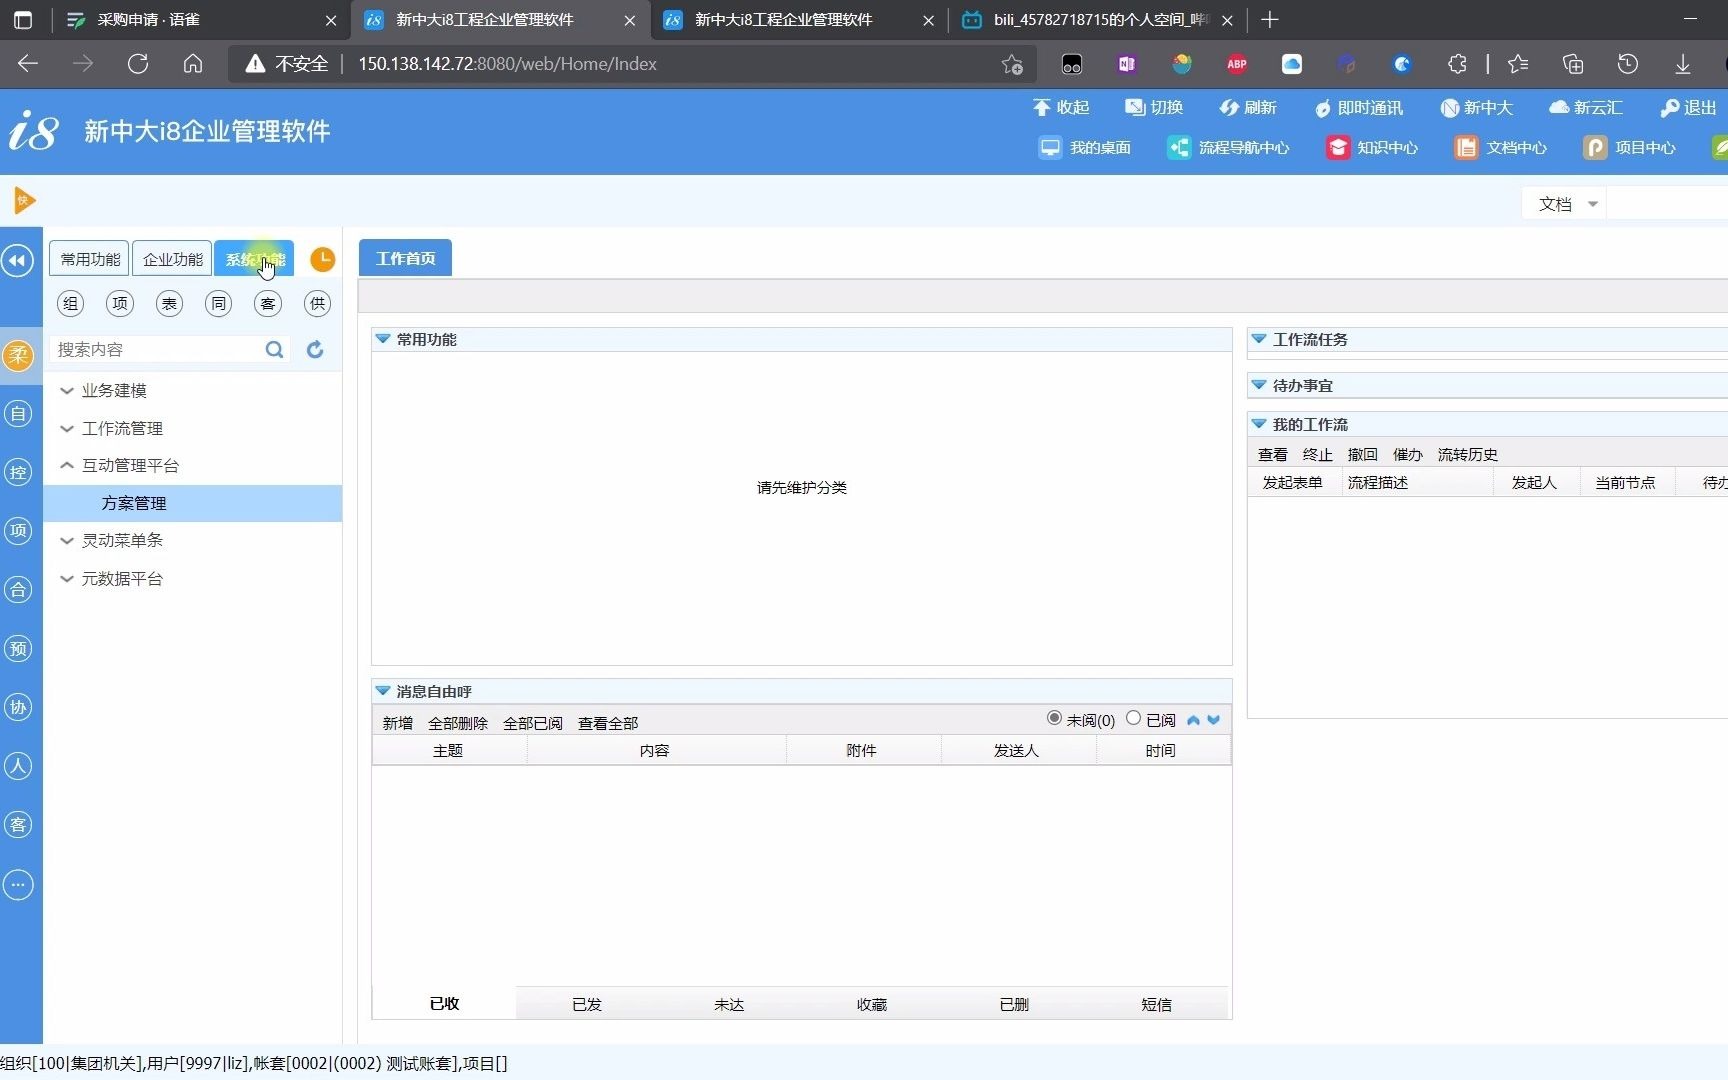This screenshot has height=1080, width=1728.
Task: Click 流转历史 in 我的工作流
Action: [x=1468, y=455]
